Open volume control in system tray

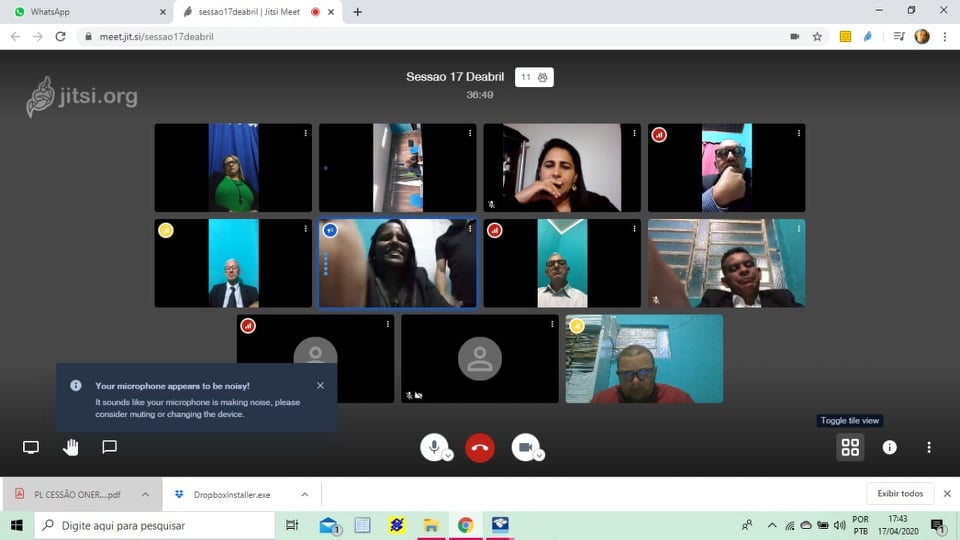[x=839, y=525]
